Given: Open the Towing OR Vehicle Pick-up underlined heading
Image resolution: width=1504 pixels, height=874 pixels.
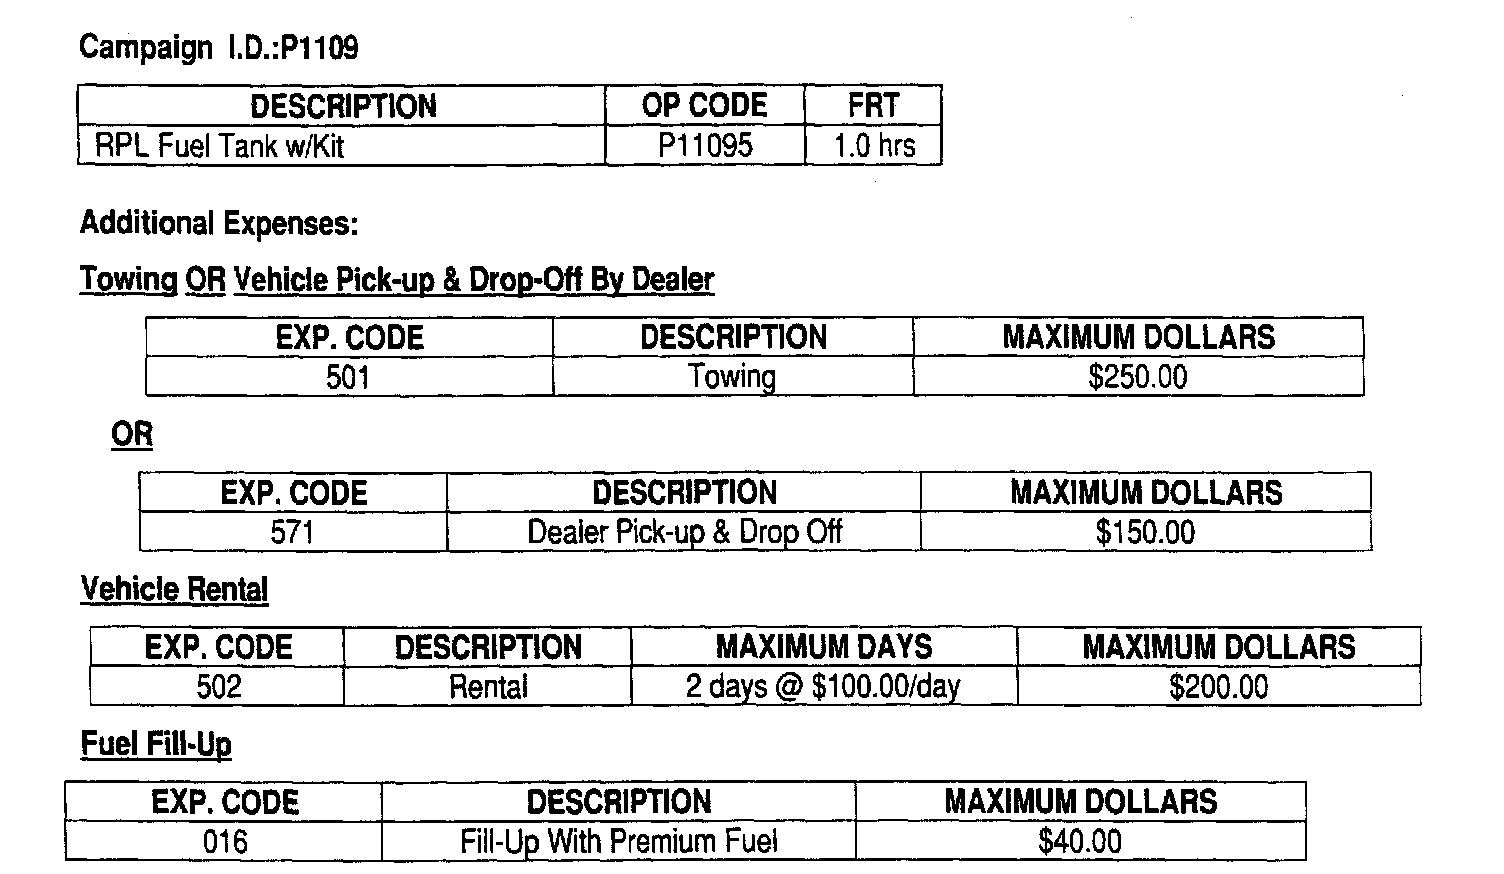Looking at the screenshot, I should click(x=397, y=279).
